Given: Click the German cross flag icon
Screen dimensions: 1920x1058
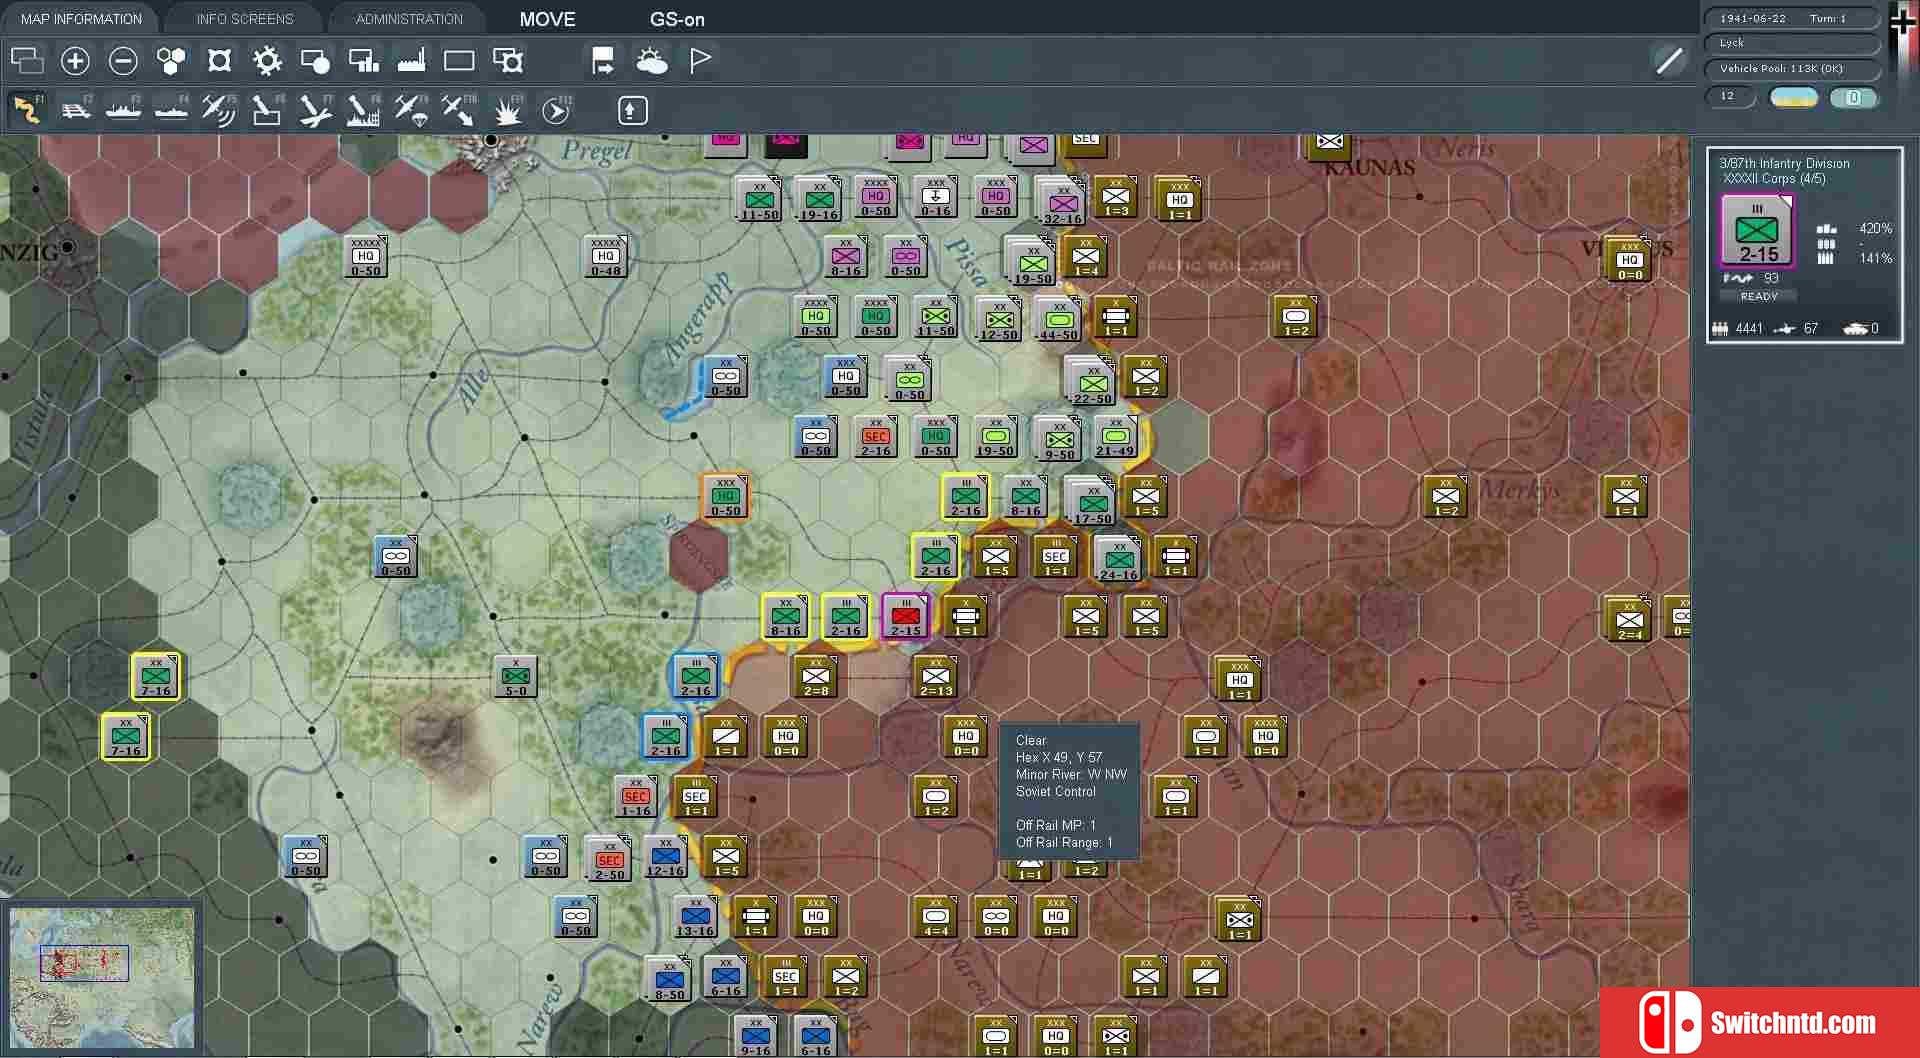Looking at the screenshot, I should 1903,22.
